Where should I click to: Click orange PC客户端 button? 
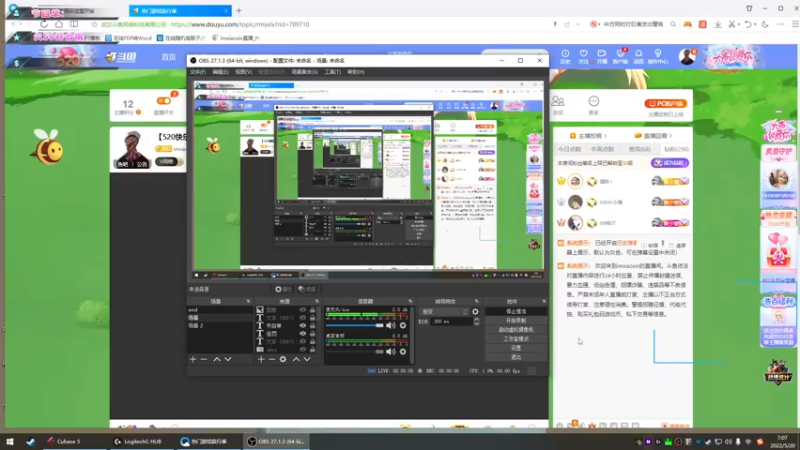666,104
